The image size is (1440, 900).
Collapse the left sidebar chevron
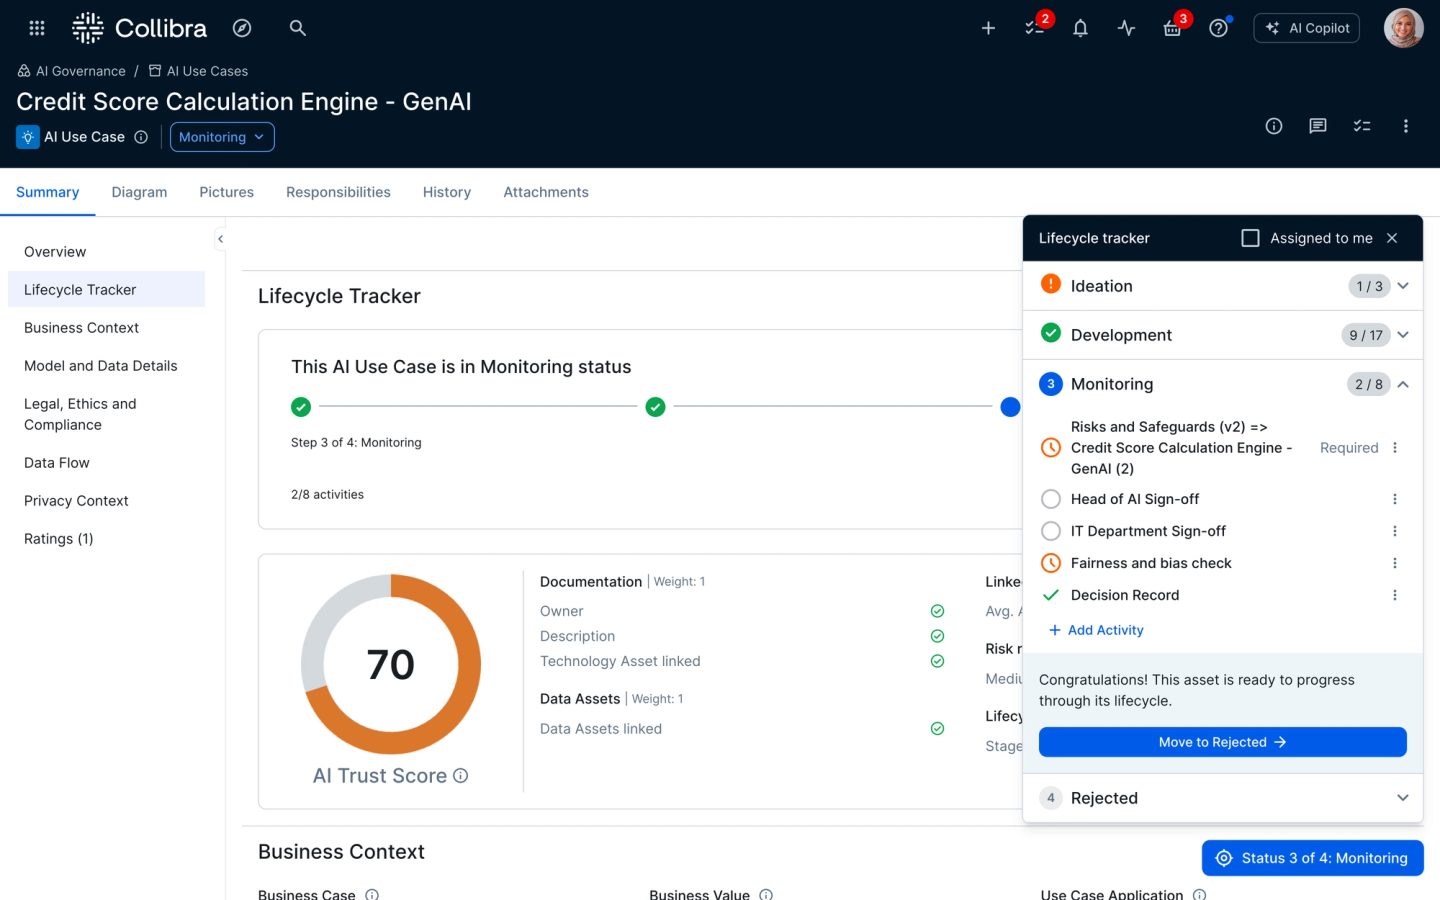click(x=220, y=239)
